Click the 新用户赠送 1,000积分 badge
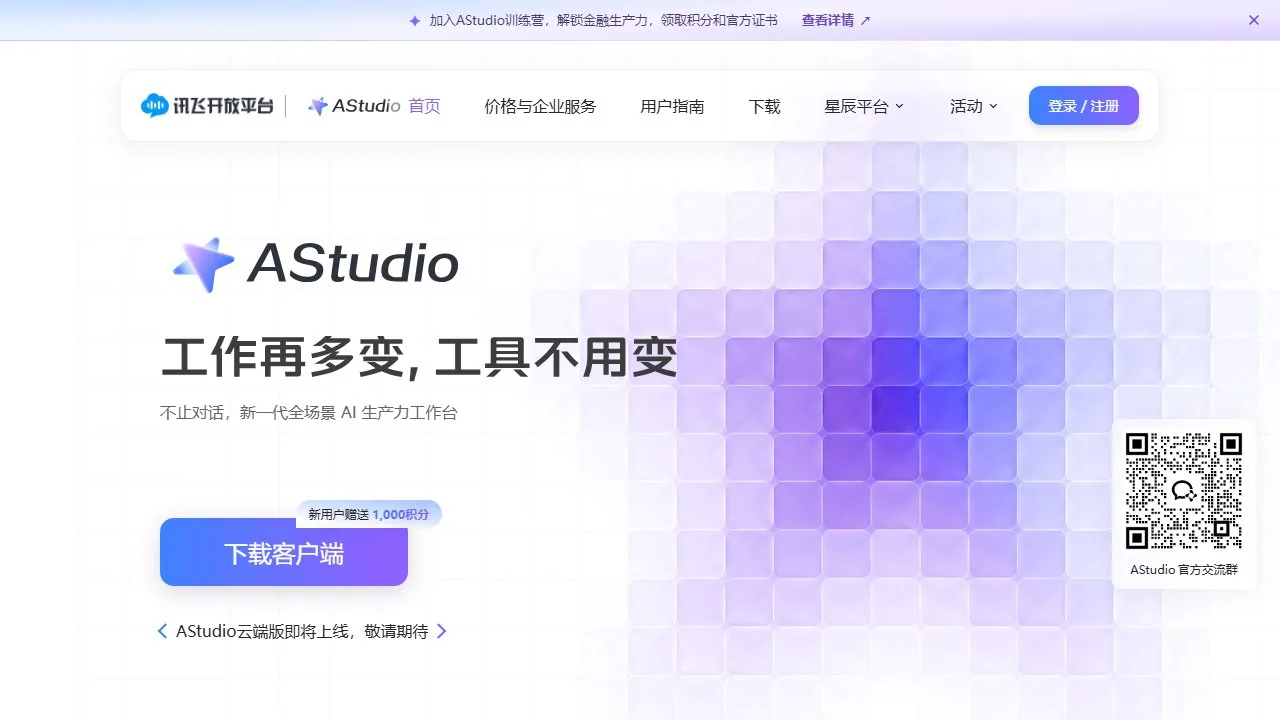Screen dimensions: 1280x720 tap(369, 514)
